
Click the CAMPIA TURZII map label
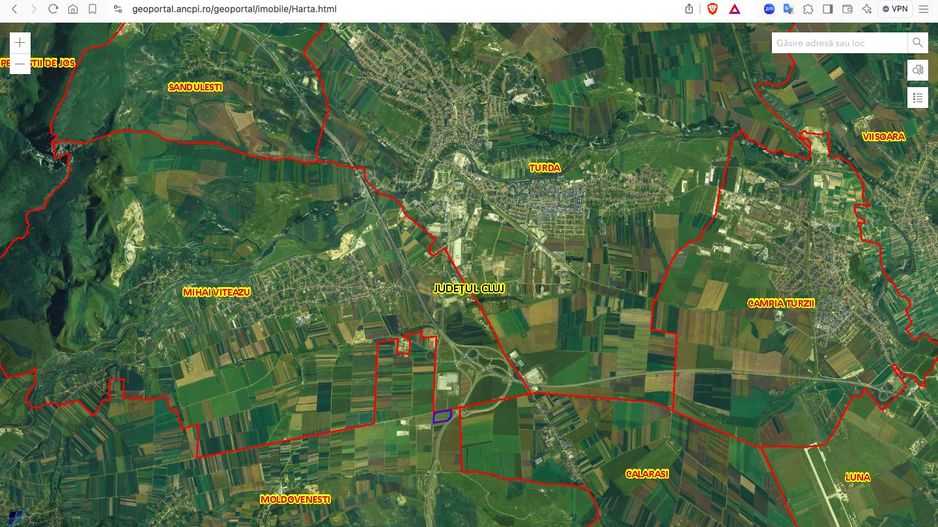[781, 303]
